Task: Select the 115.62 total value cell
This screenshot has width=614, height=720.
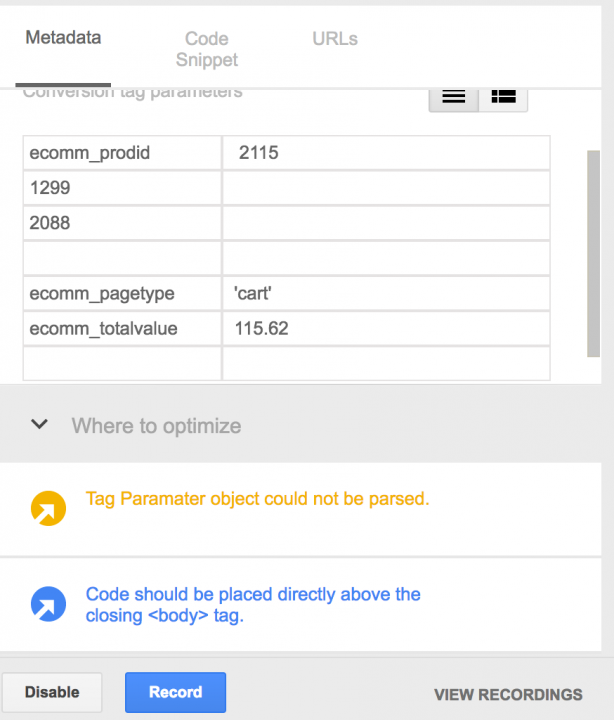Action: click(x=386, y=329)
